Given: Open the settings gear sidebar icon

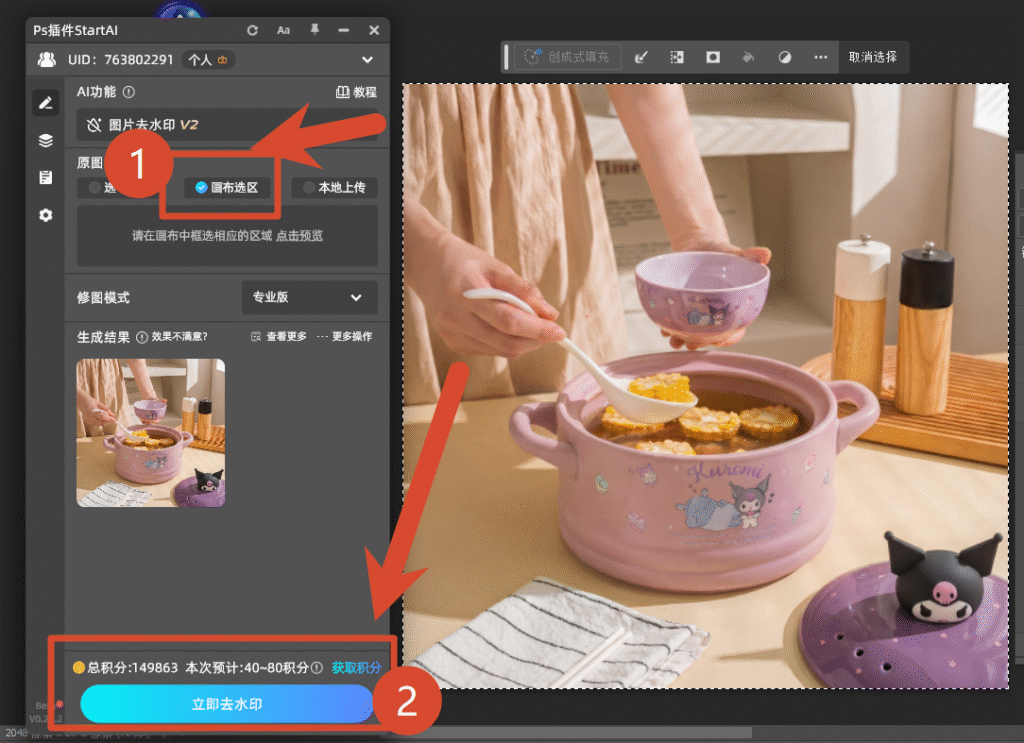Looking at the screenshot, I should pos(46,215).
